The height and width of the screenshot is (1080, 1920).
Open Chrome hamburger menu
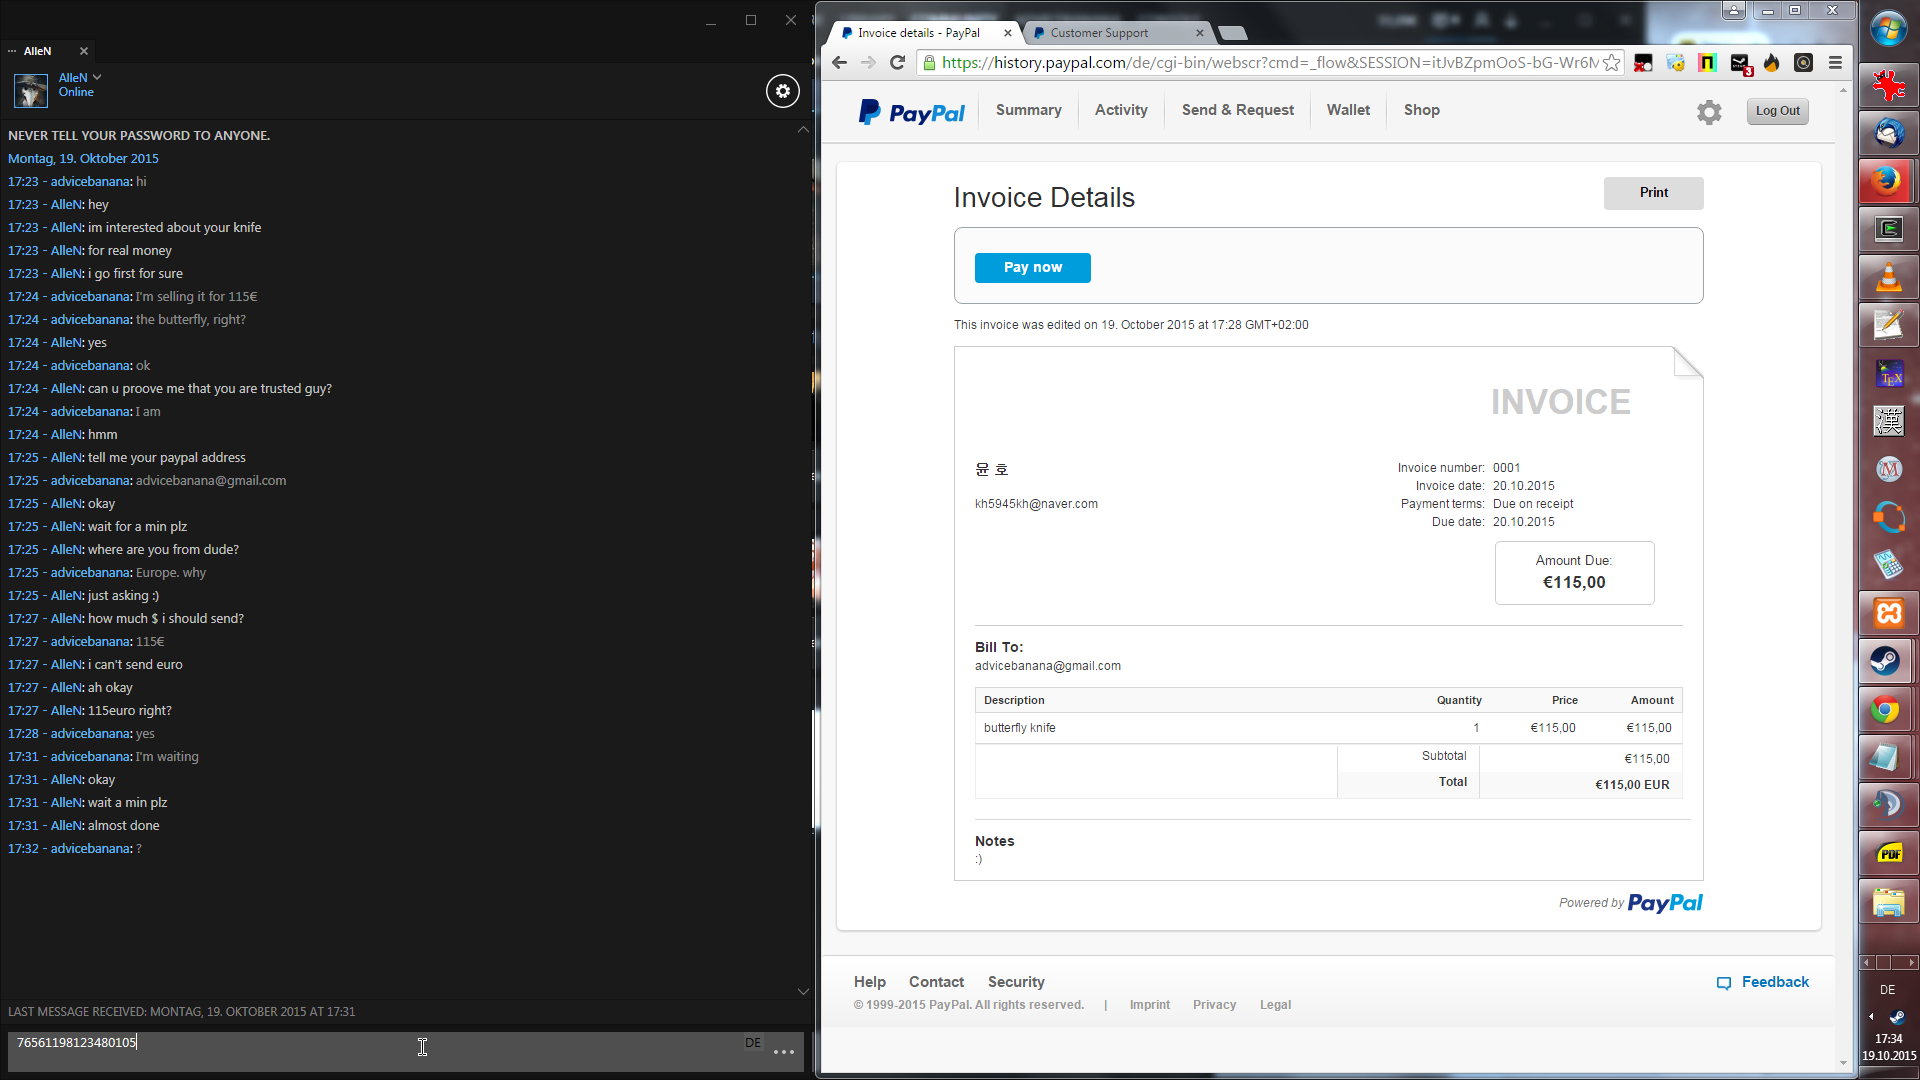[x=1835, y=63]
